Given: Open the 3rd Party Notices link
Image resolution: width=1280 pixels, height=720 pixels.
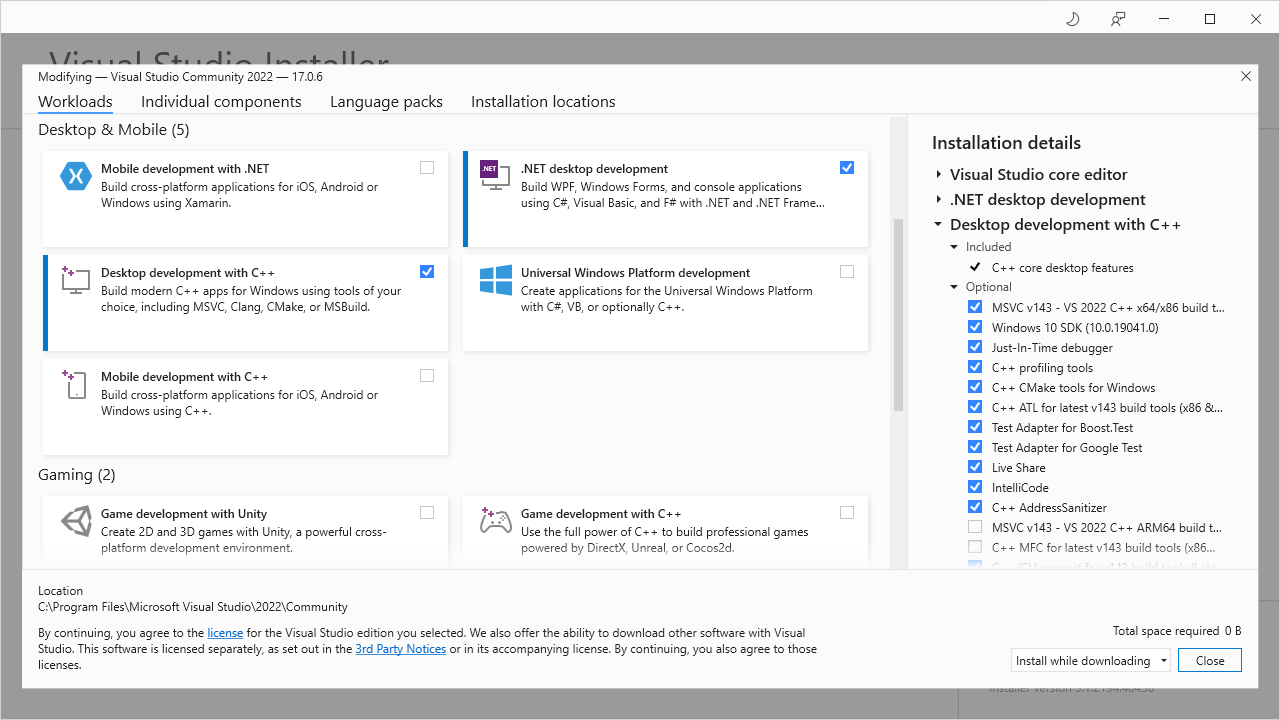Looking at the screenshot, I should (x=401, y=649).
